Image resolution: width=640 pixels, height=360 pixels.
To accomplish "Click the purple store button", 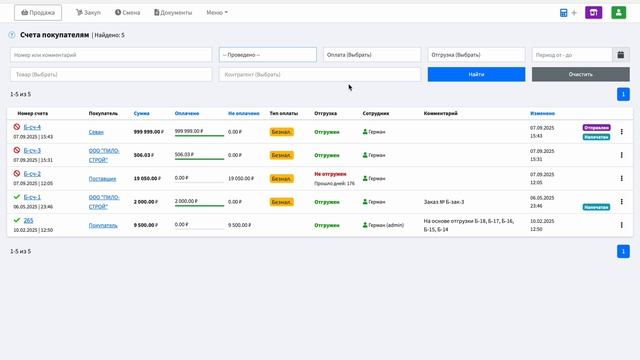I will [x=593, y=13].
